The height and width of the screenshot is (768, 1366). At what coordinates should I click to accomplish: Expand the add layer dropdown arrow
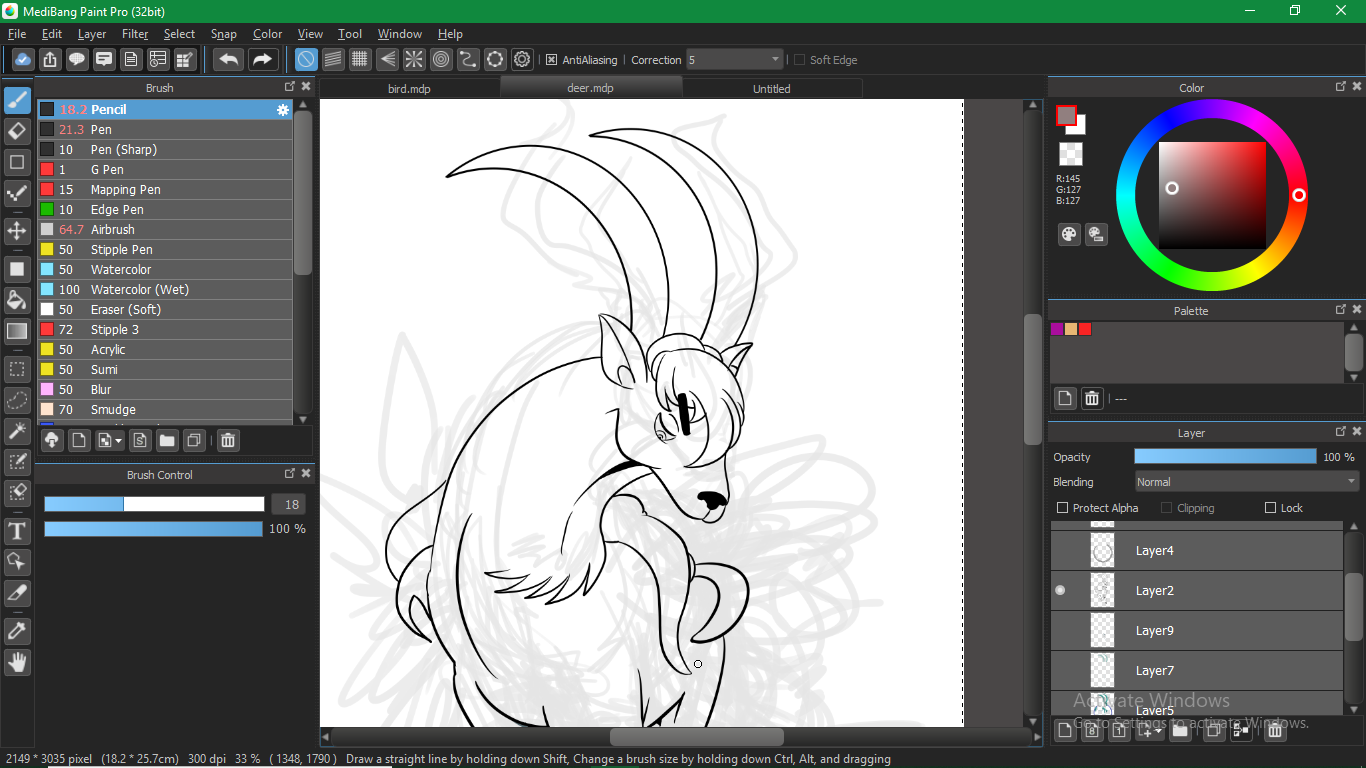(1158, 731)
